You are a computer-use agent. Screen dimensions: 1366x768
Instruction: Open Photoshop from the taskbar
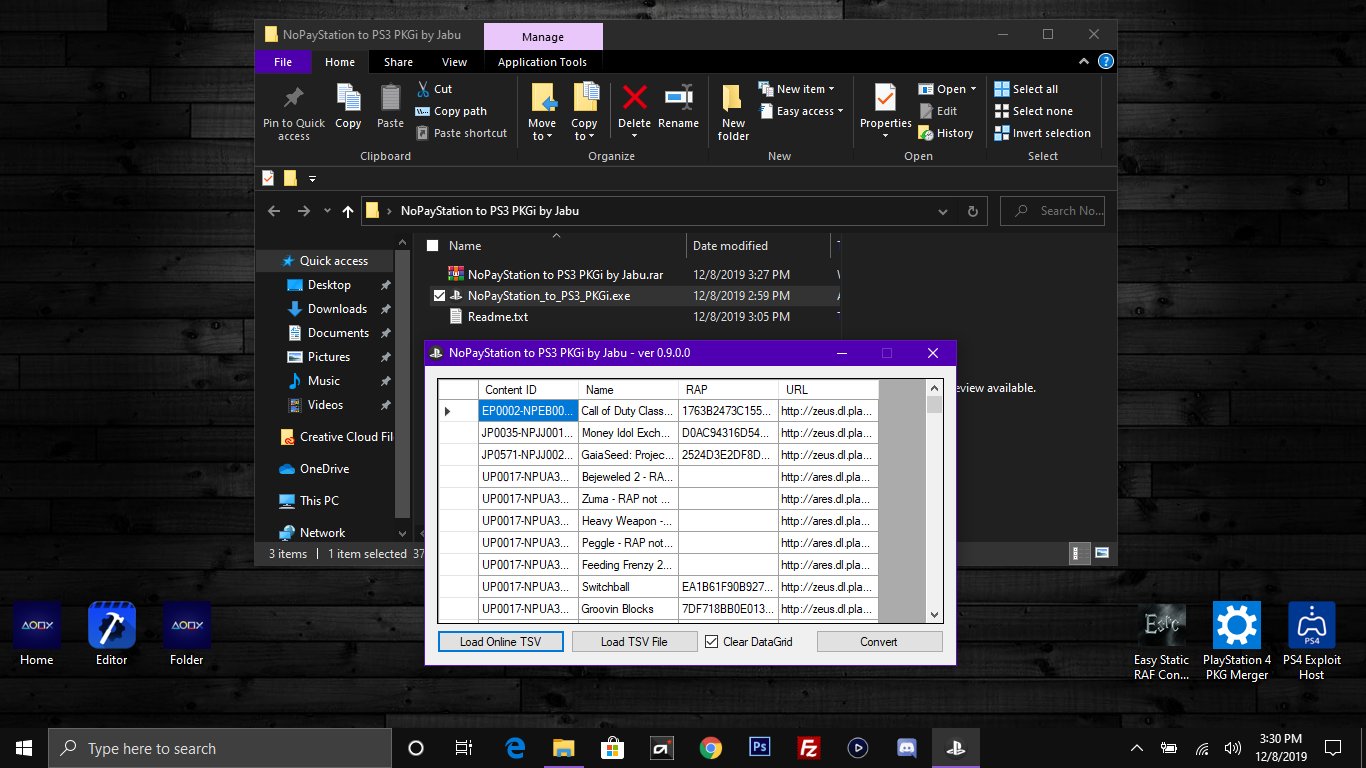pyautogui.click(x=759, y=747)
